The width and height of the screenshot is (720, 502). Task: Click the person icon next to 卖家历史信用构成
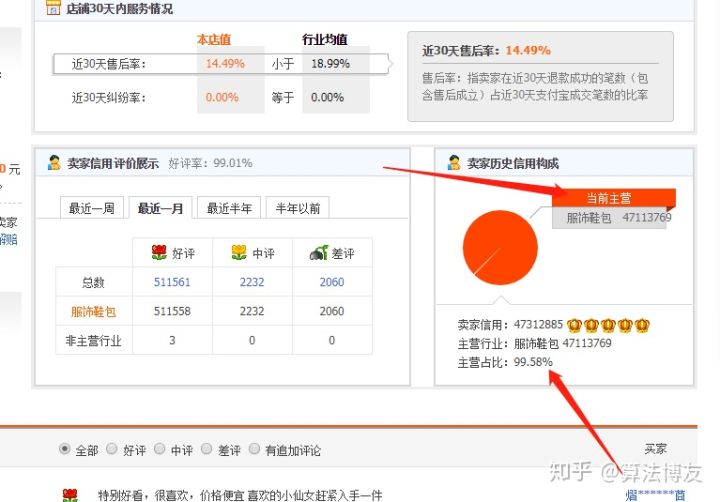454,163
